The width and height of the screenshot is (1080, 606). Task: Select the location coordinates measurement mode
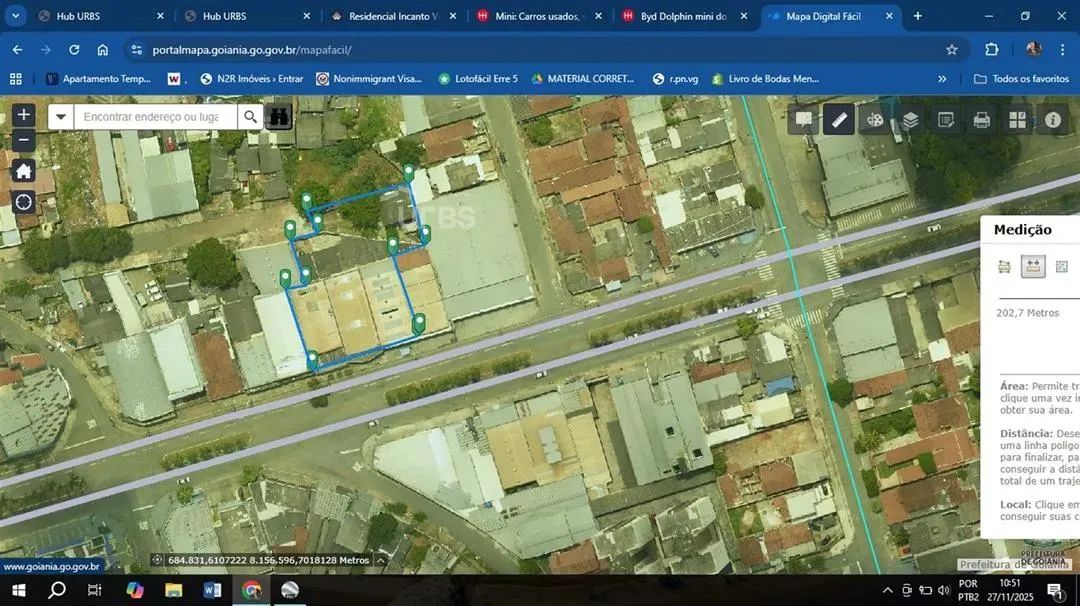[x=1062, y=266]
